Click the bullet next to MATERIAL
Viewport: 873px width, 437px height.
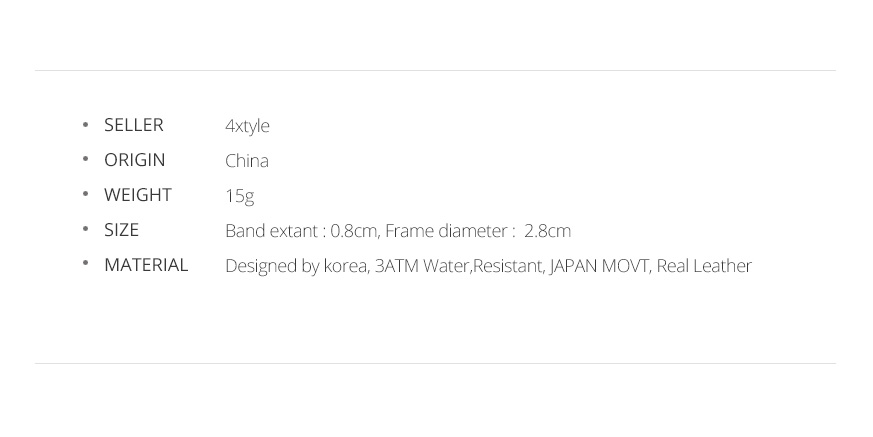click(85, 264)
